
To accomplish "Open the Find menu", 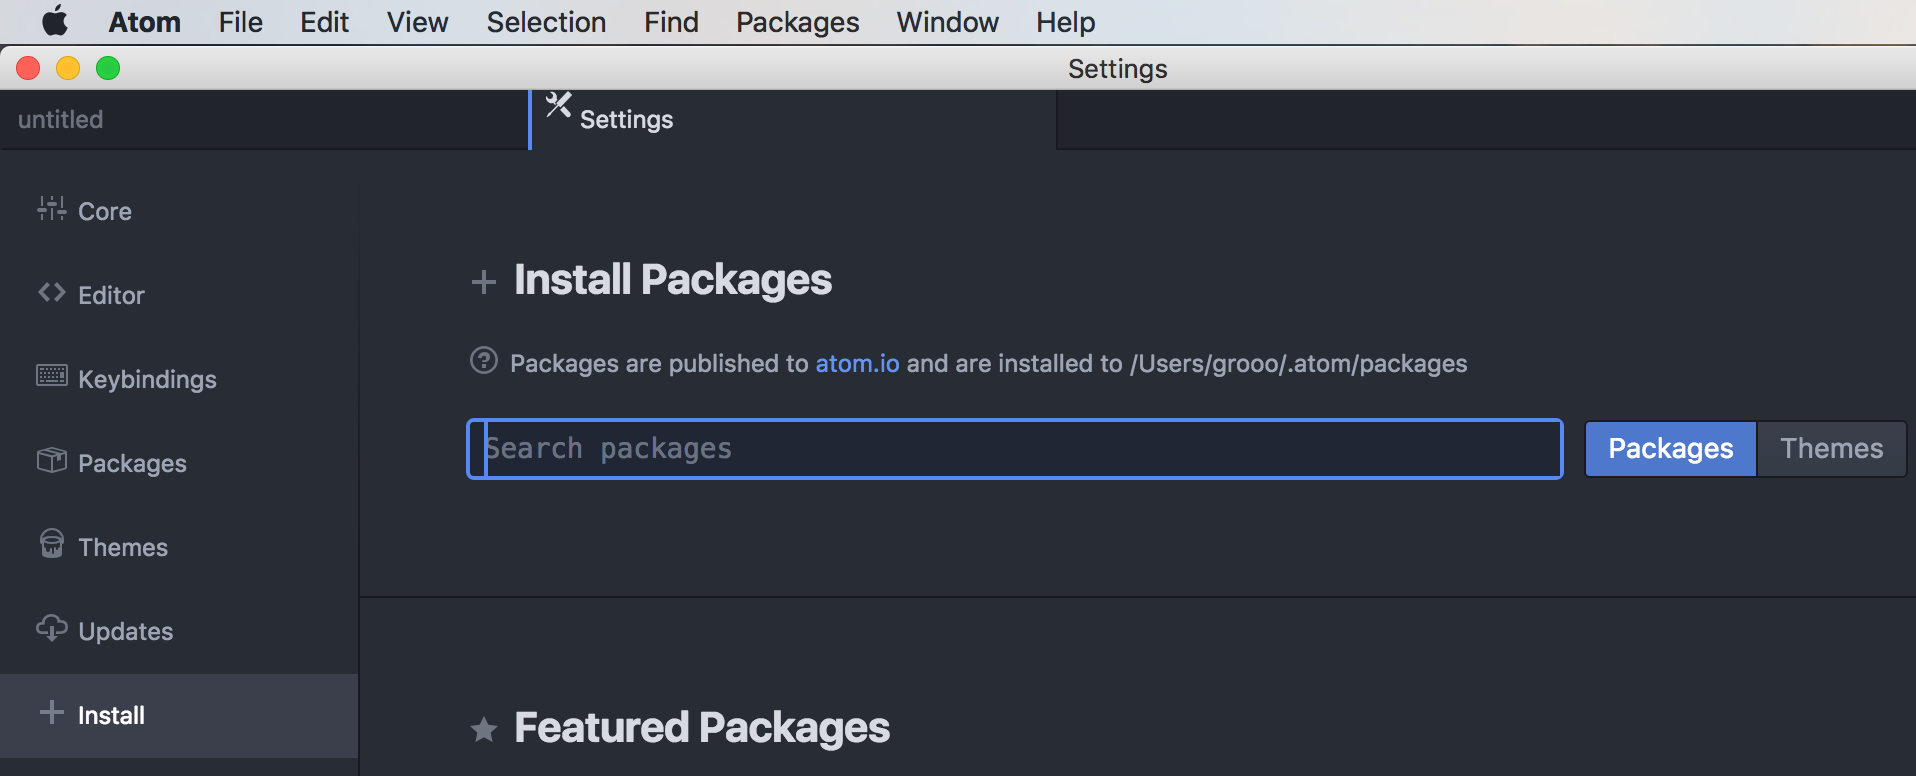I will (671, 22).
